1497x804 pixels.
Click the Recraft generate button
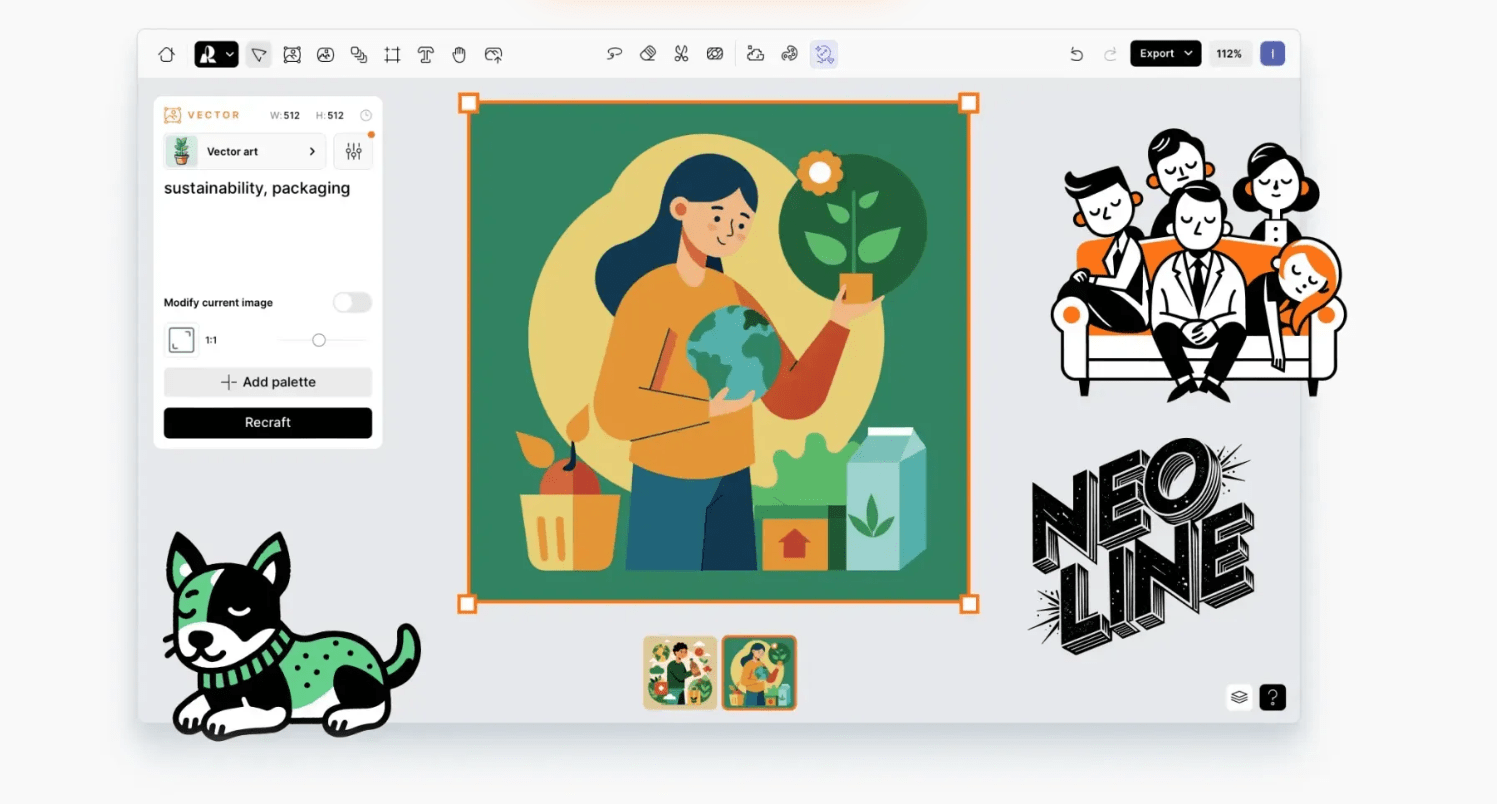267,422
